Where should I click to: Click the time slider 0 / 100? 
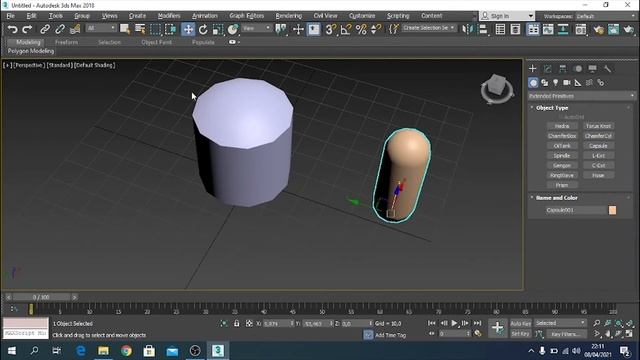click(41, 297)
